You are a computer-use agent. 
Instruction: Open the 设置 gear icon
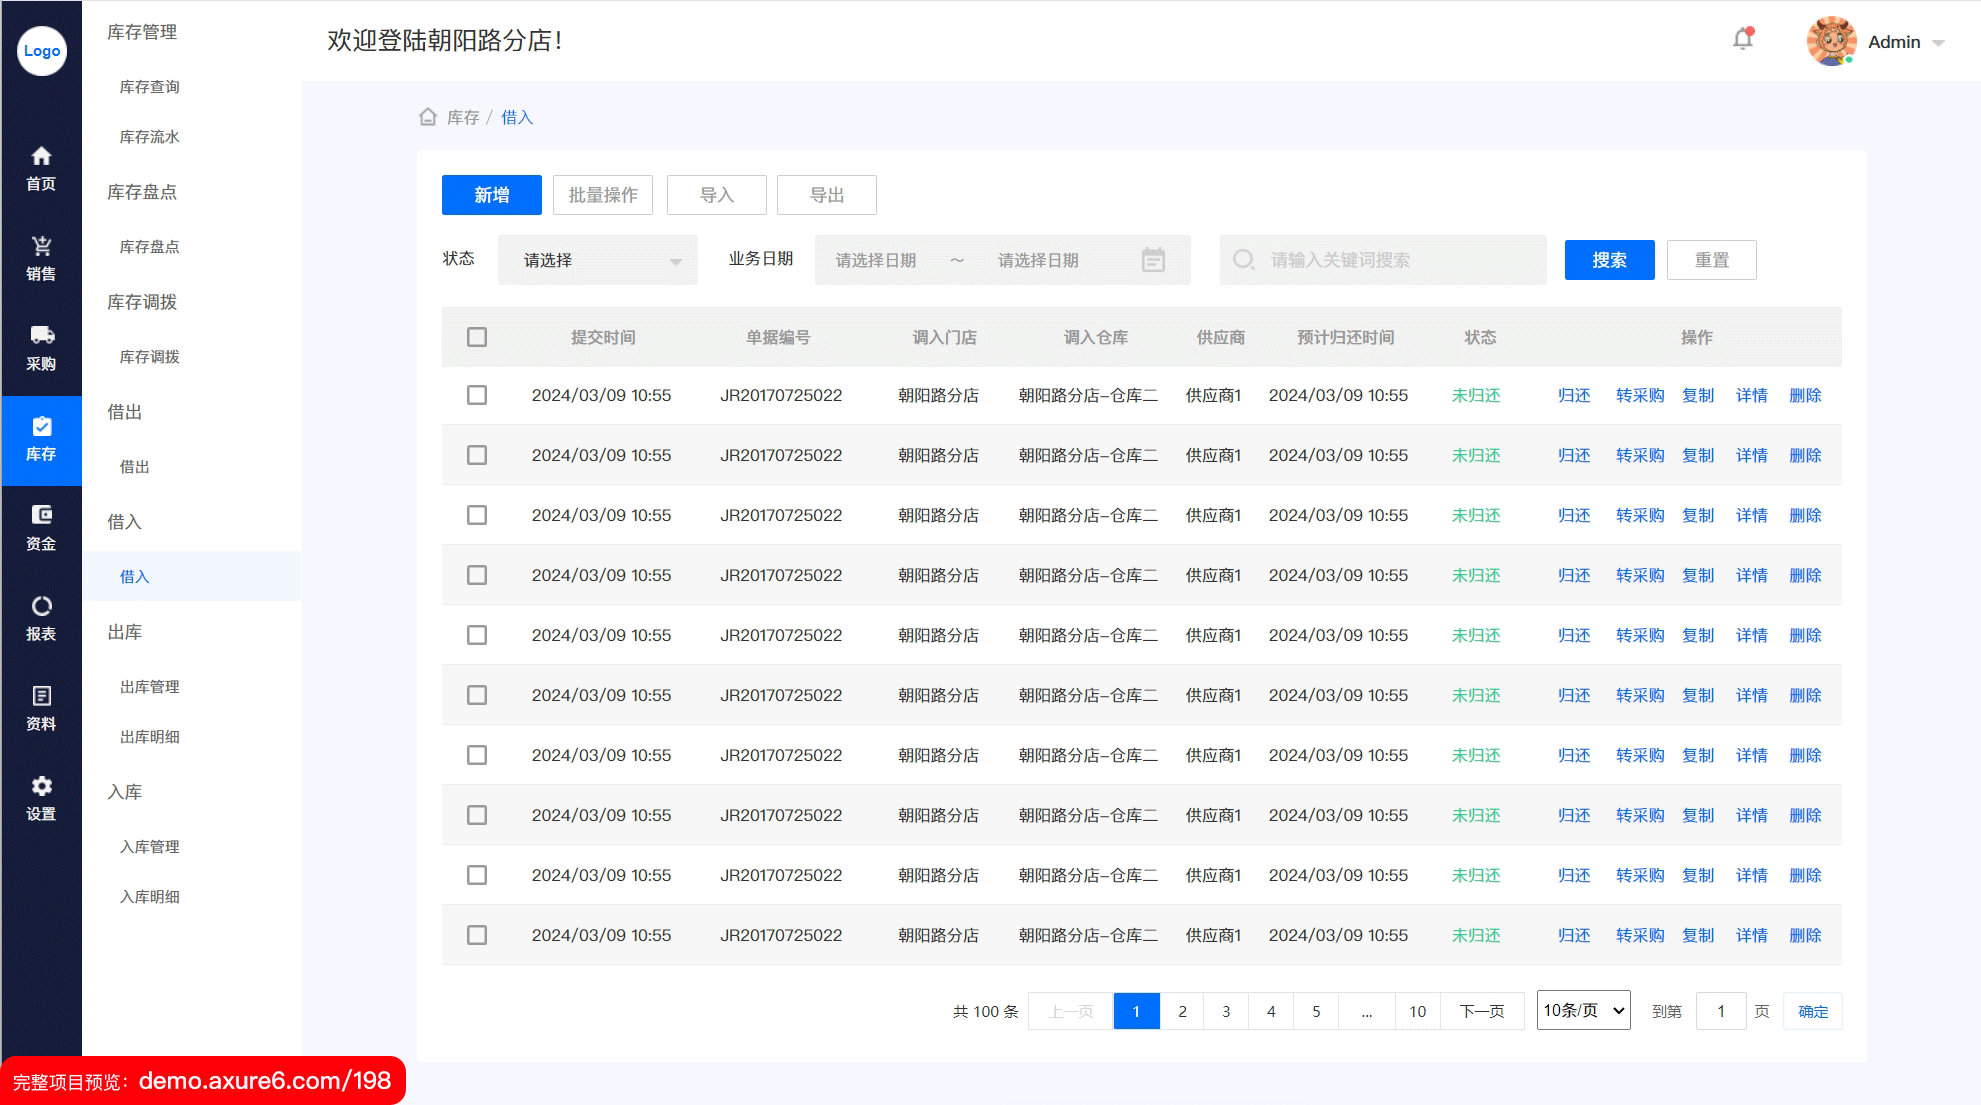tap(41, 786)
